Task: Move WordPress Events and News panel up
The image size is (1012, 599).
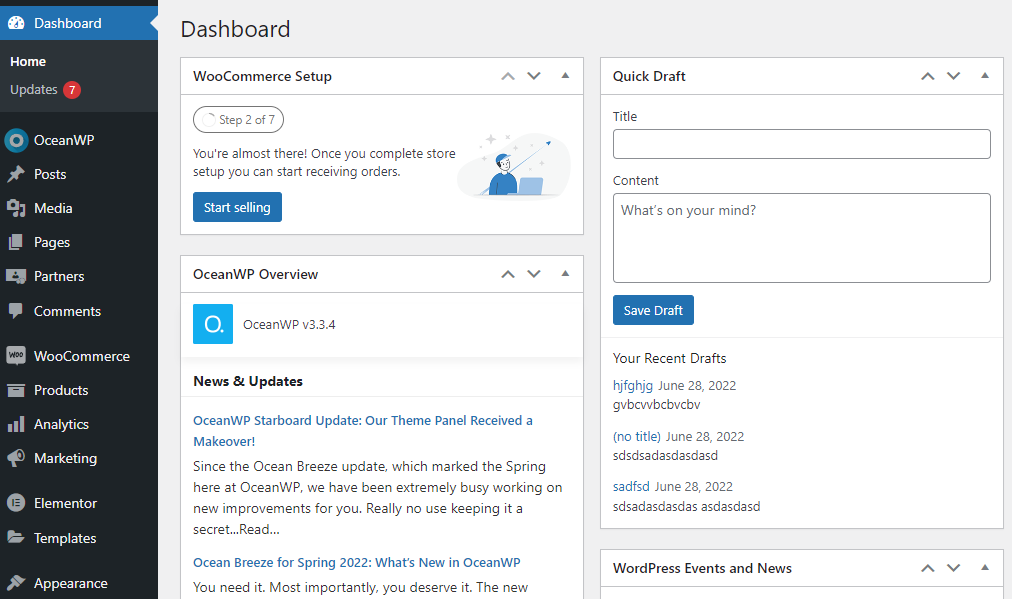Action: [927, 568]
